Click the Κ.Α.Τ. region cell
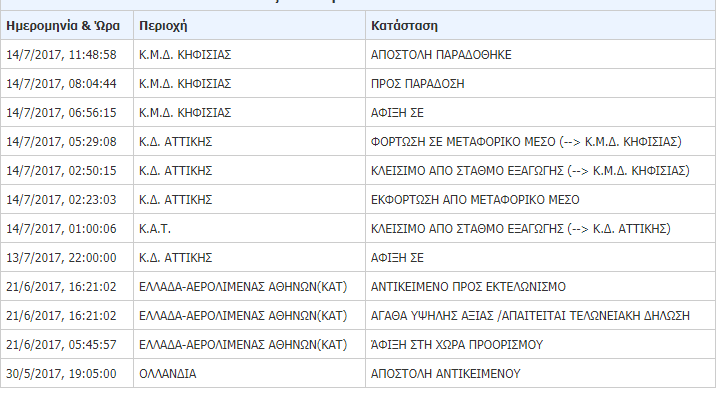The width and height of the screenshot is (718, 394). pyautogui.click(x=155, y=229)
